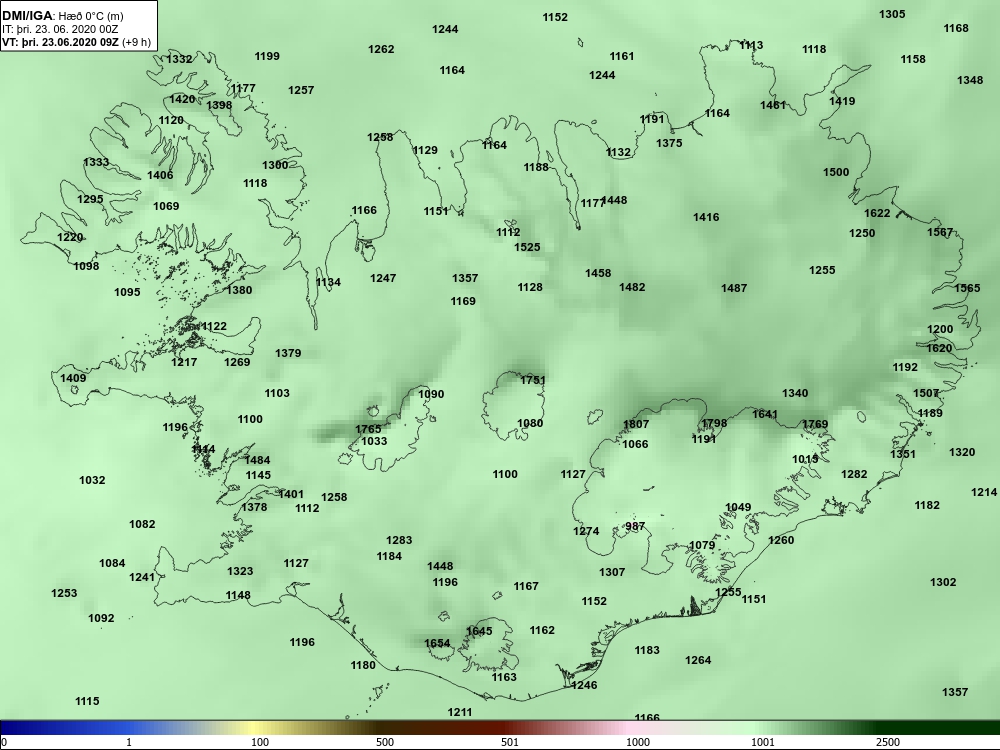Click the value 1380
Screen dimensions: 1000x750
click(240, 290)
